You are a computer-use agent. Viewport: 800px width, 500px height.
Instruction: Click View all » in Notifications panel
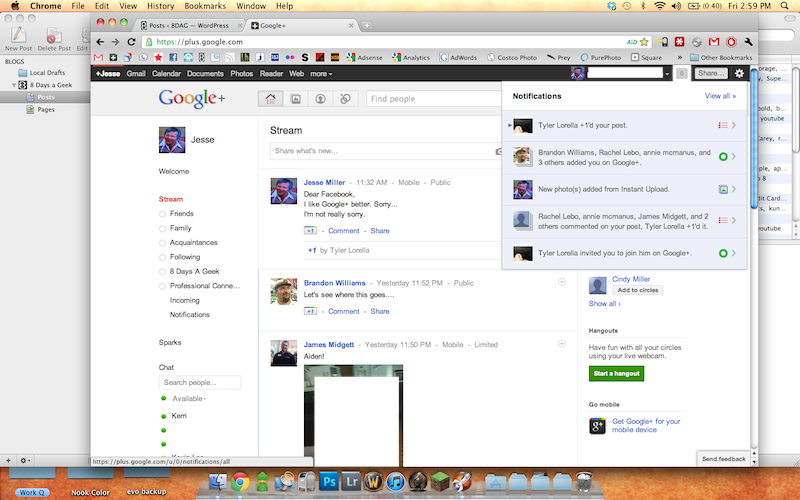click(720, 96)
